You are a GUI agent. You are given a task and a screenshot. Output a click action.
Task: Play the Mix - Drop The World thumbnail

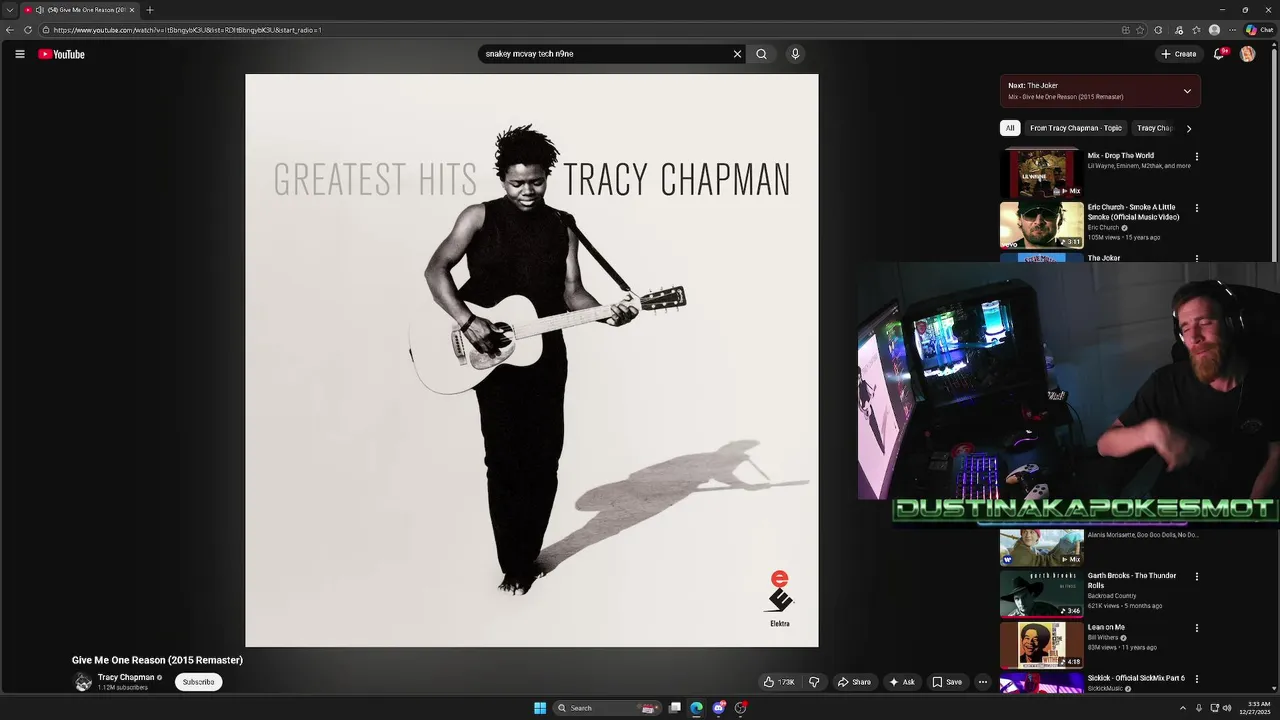(x=1042, y=173)
